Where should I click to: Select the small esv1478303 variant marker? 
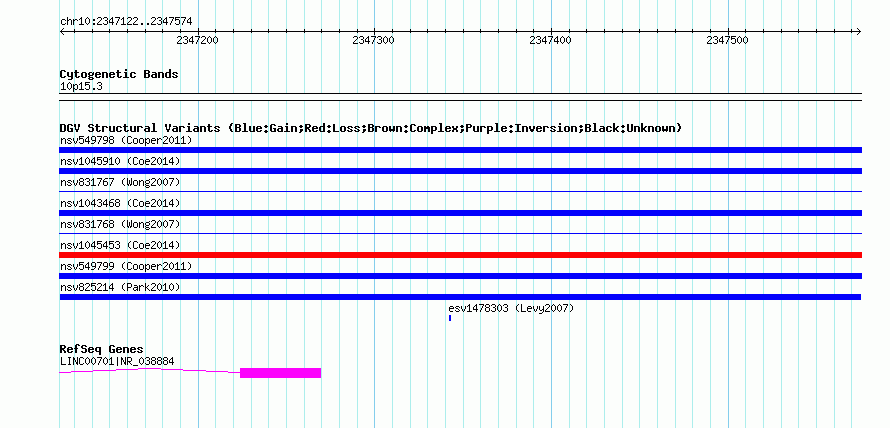450,318
